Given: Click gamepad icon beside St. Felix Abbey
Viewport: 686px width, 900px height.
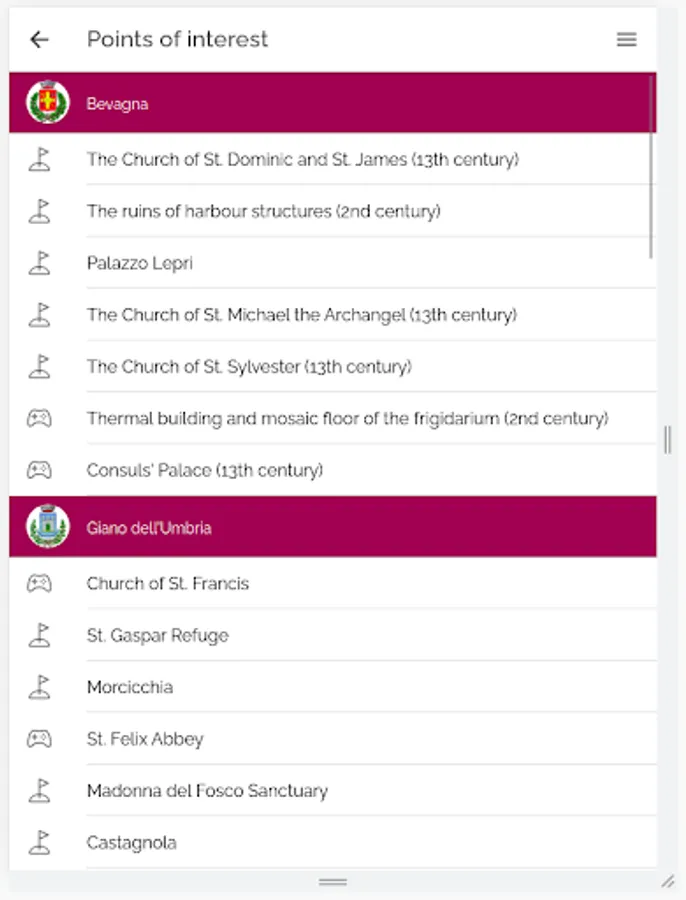Looking at the screenshot, I should click(x=39, y=739).
